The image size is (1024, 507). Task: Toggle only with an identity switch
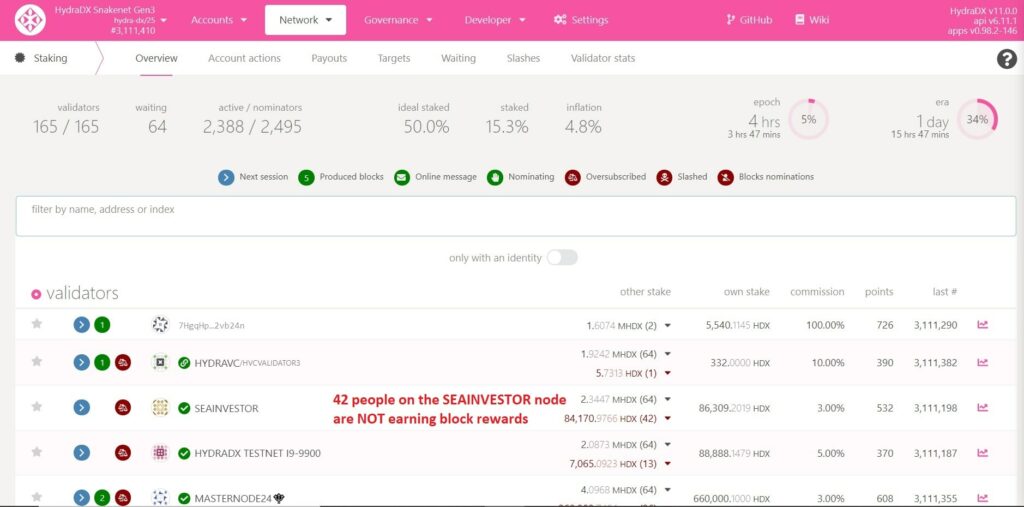pyautogui.click(x=561, y=258)
